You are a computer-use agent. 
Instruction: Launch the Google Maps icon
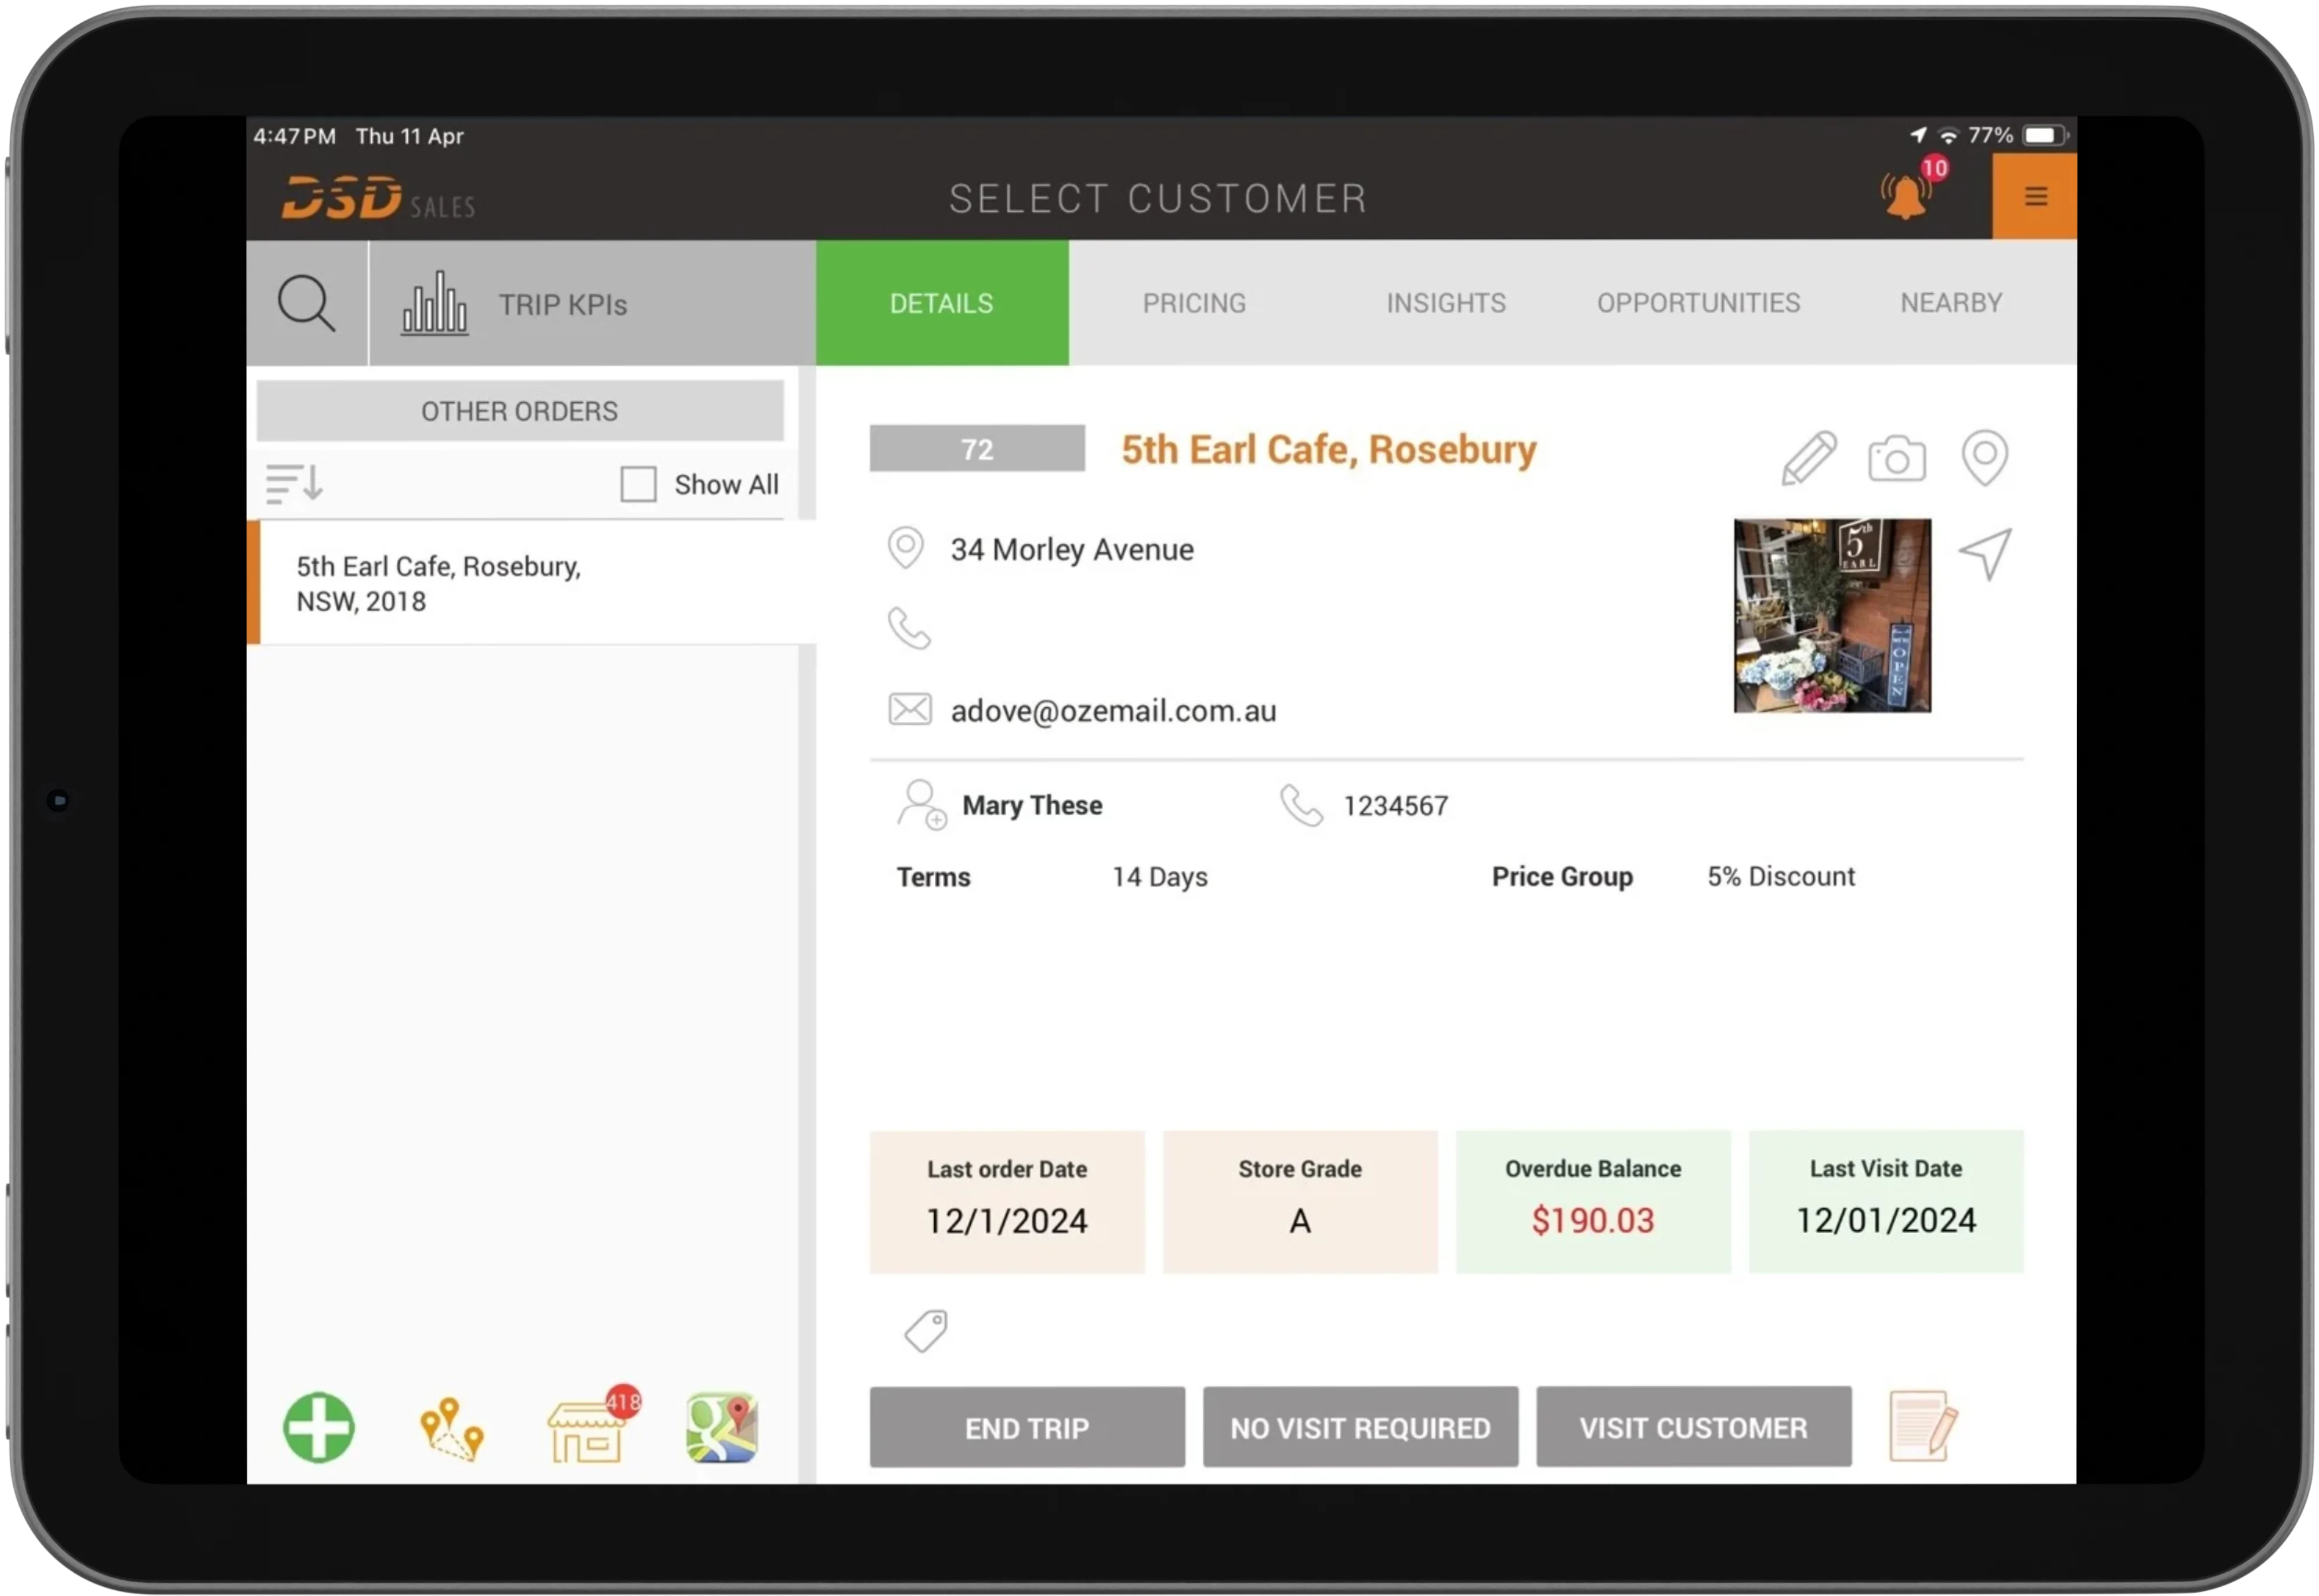722,1428
